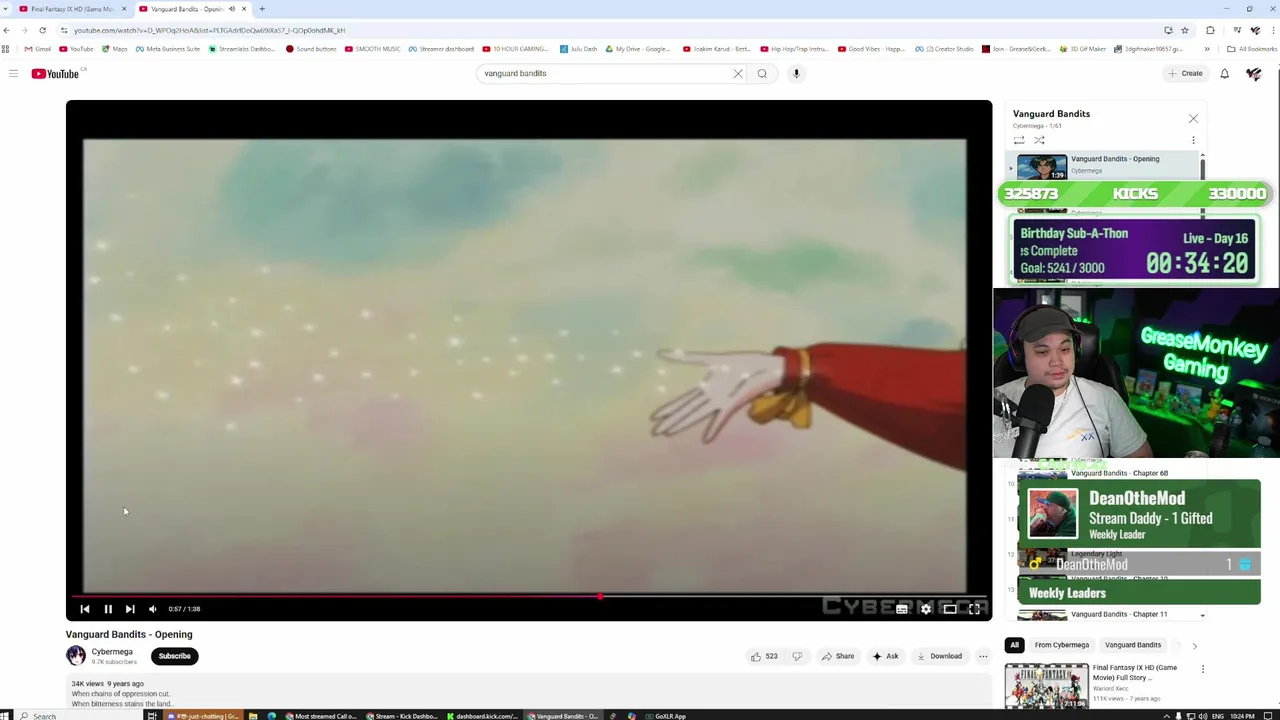This screenshot has height=720, width=1280.
Task: Toggle playlist loop
Action: (x=1019, y=140)
